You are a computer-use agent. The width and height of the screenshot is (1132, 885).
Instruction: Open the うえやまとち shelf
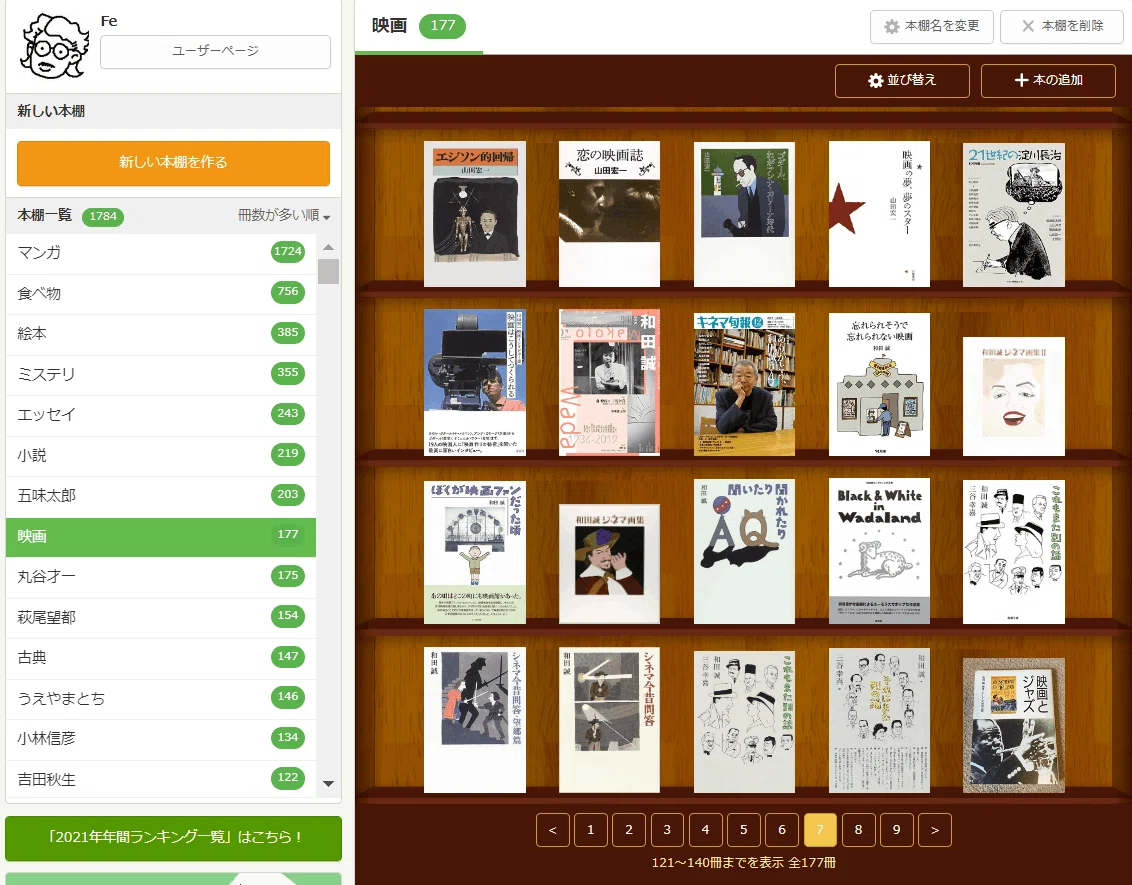161,698
